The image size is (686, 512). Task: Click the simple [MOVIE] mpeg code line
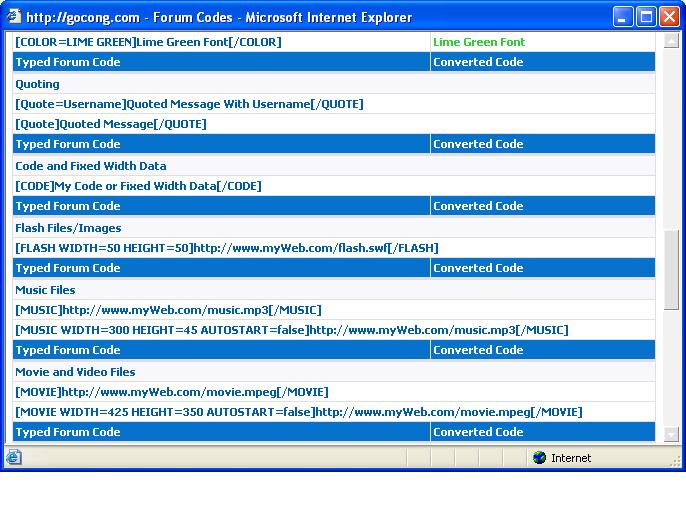coord(171,392)
